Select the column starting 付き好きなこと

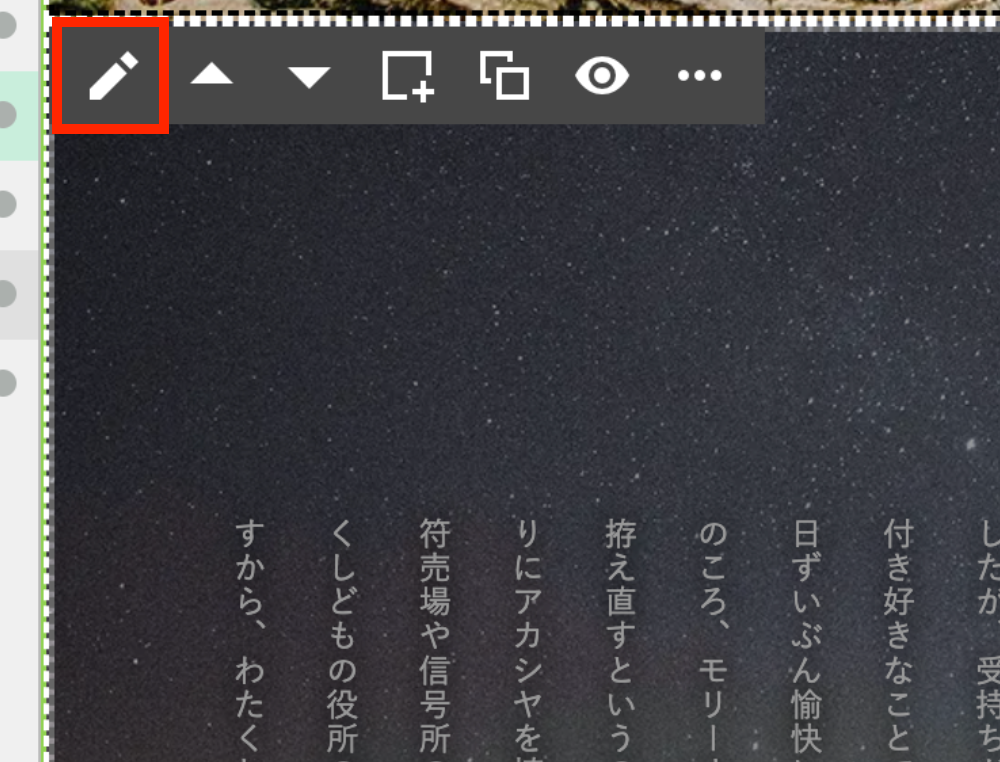(898, 638)
